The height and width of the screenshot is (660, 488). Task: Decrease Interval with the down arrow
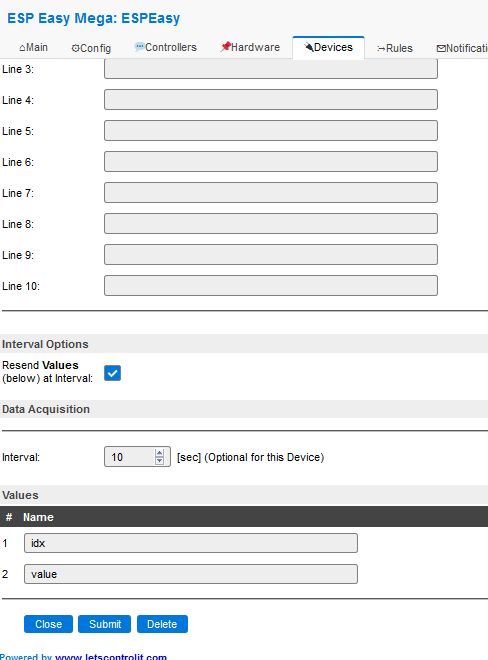click(x=159, y=460)
